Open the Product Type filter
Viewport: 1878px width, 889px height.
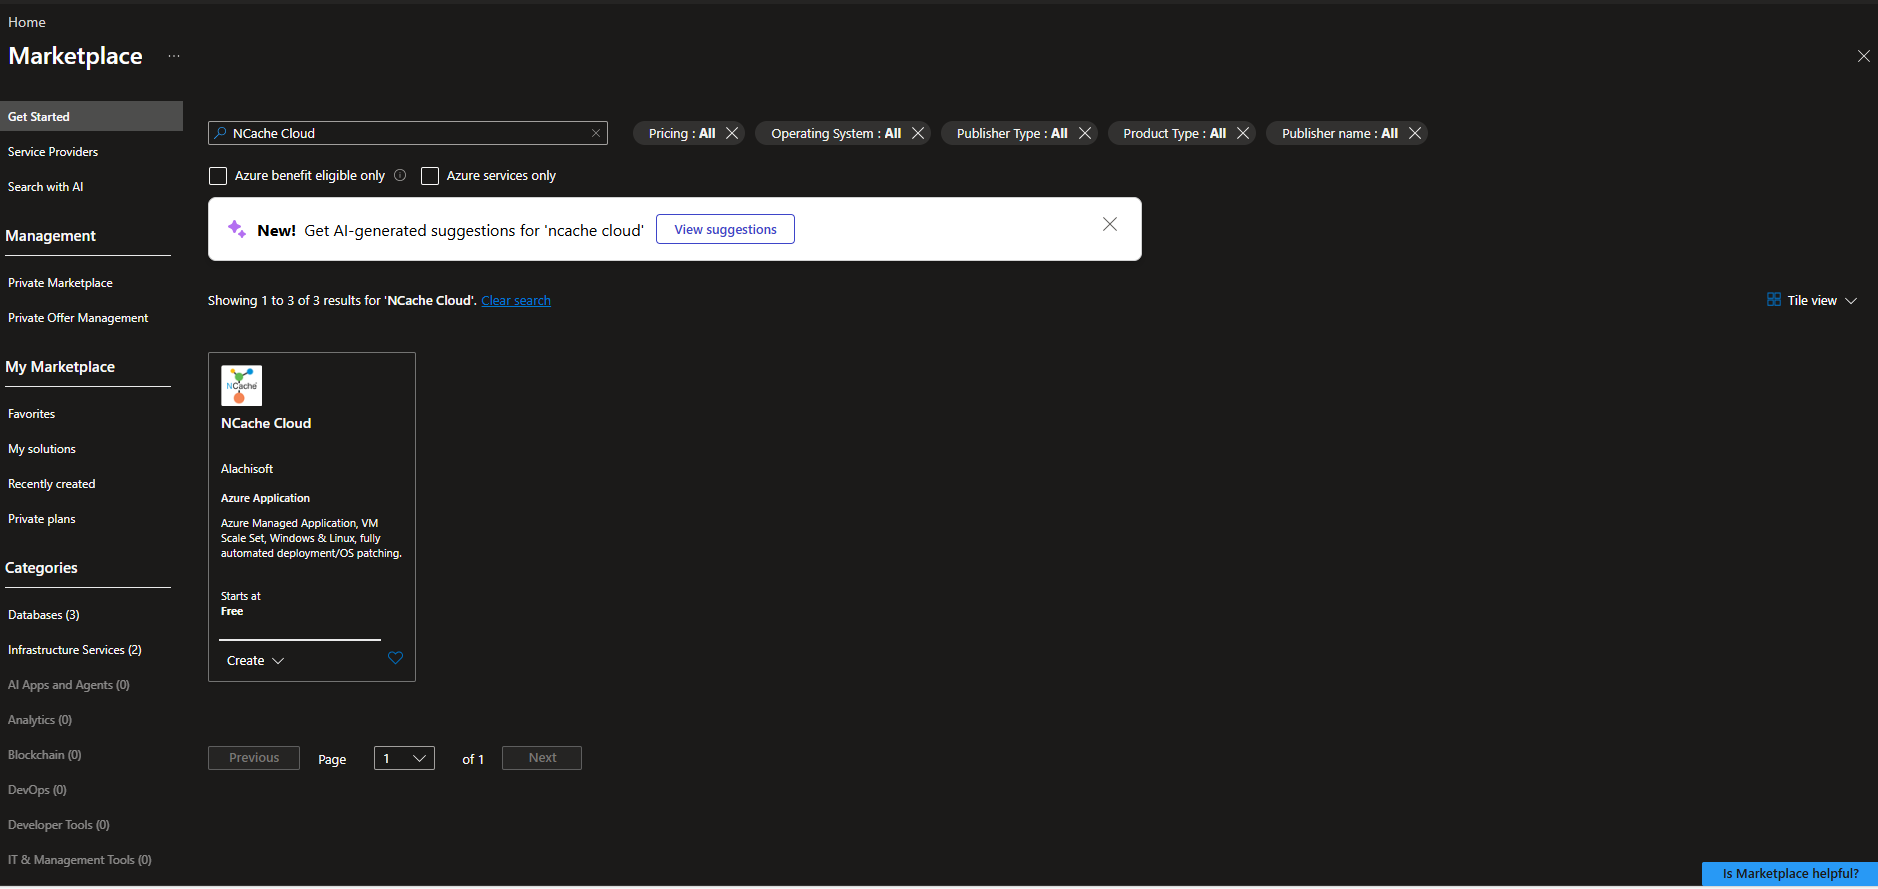click(x=1174, y=133)
